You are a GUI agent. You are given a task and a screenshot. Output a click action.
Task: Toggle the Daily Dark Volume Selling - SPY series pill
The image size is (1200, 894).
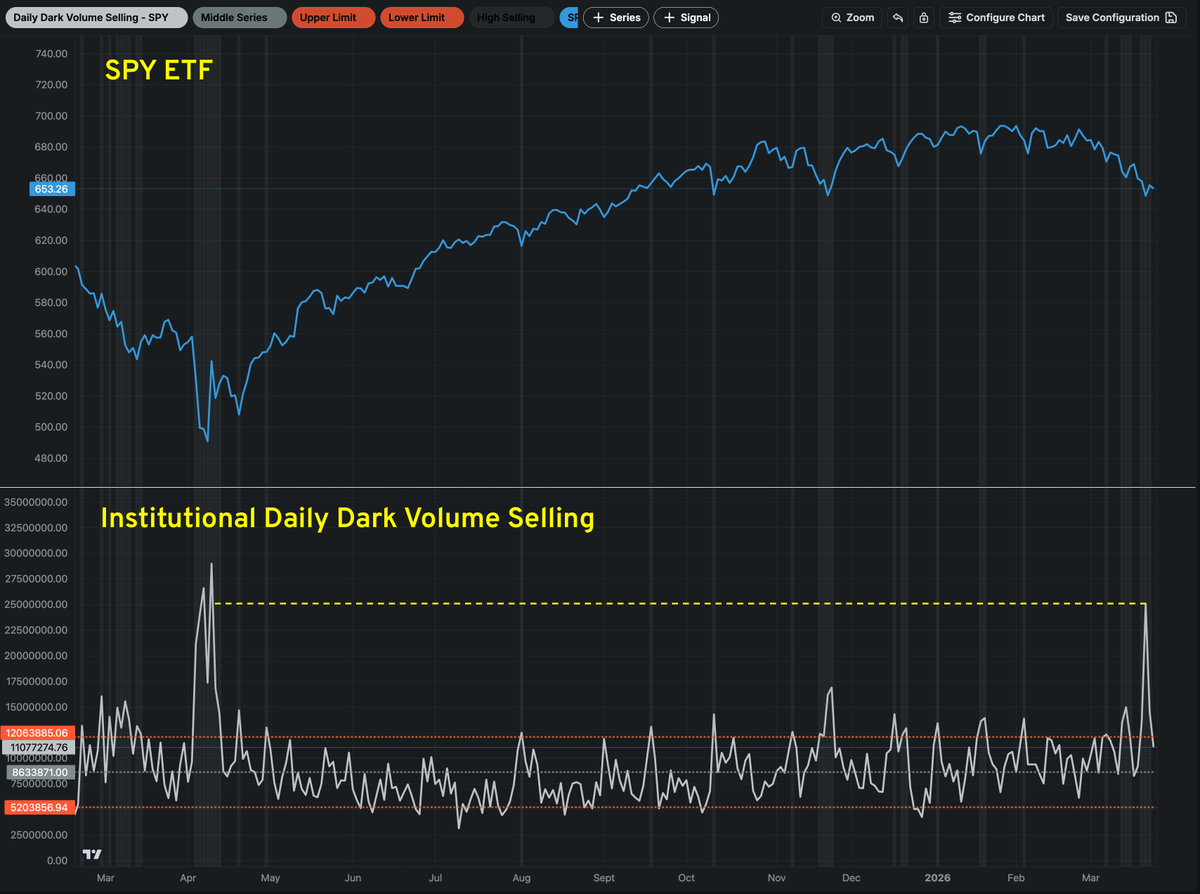coord(95,18)
